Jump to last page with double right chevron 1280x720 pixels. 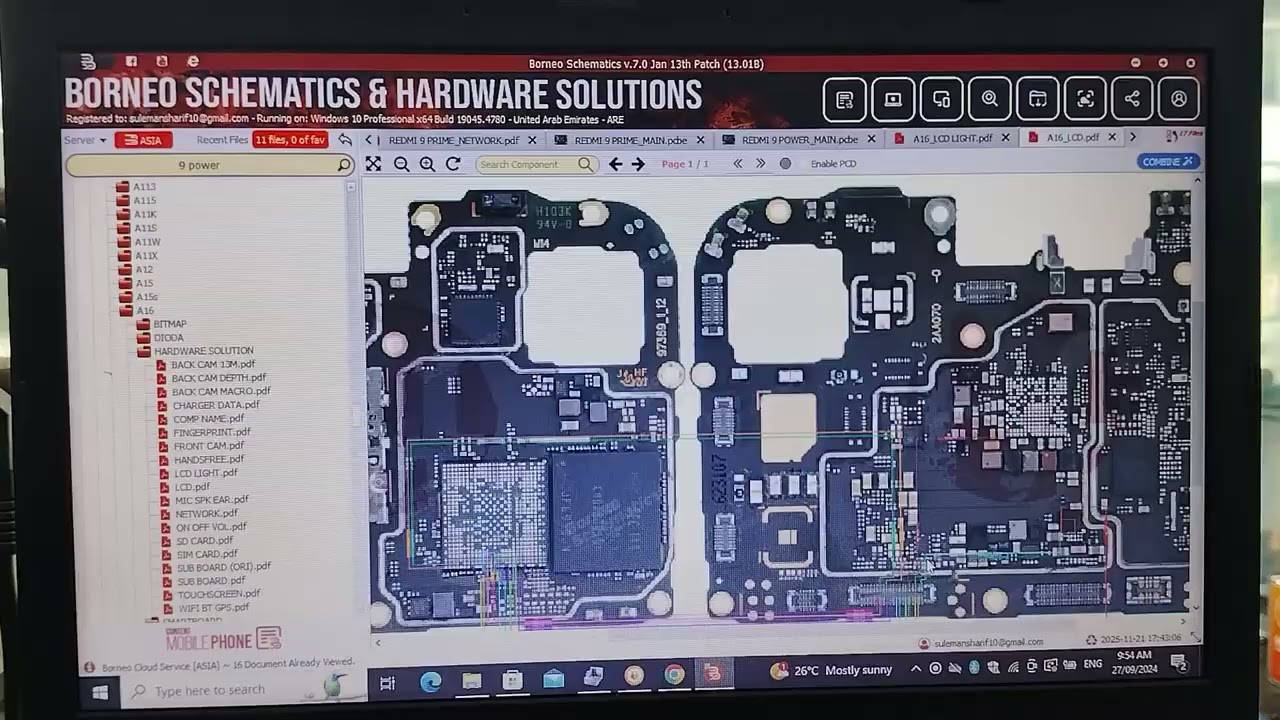(x=760, y=164)
